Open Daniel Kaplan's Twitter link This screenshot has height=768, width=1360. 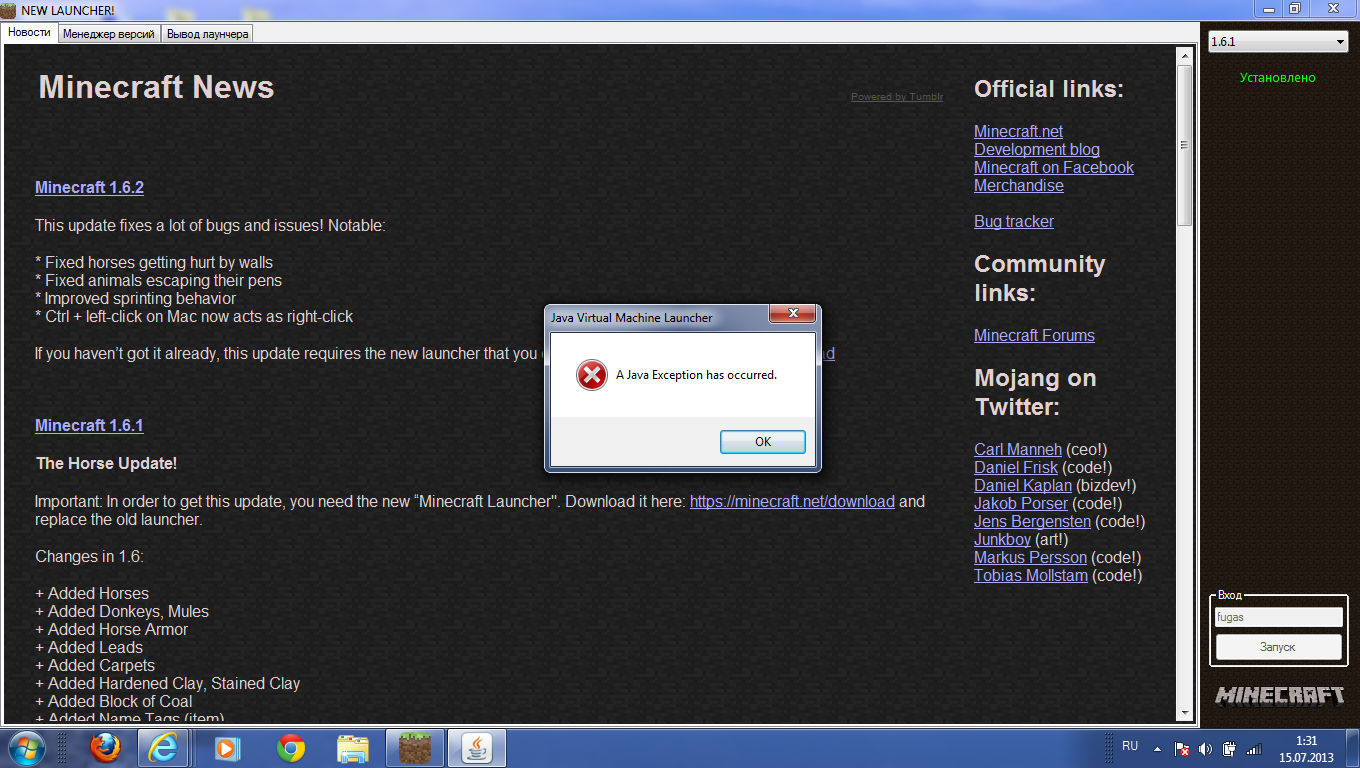(x=1023, y=485)
